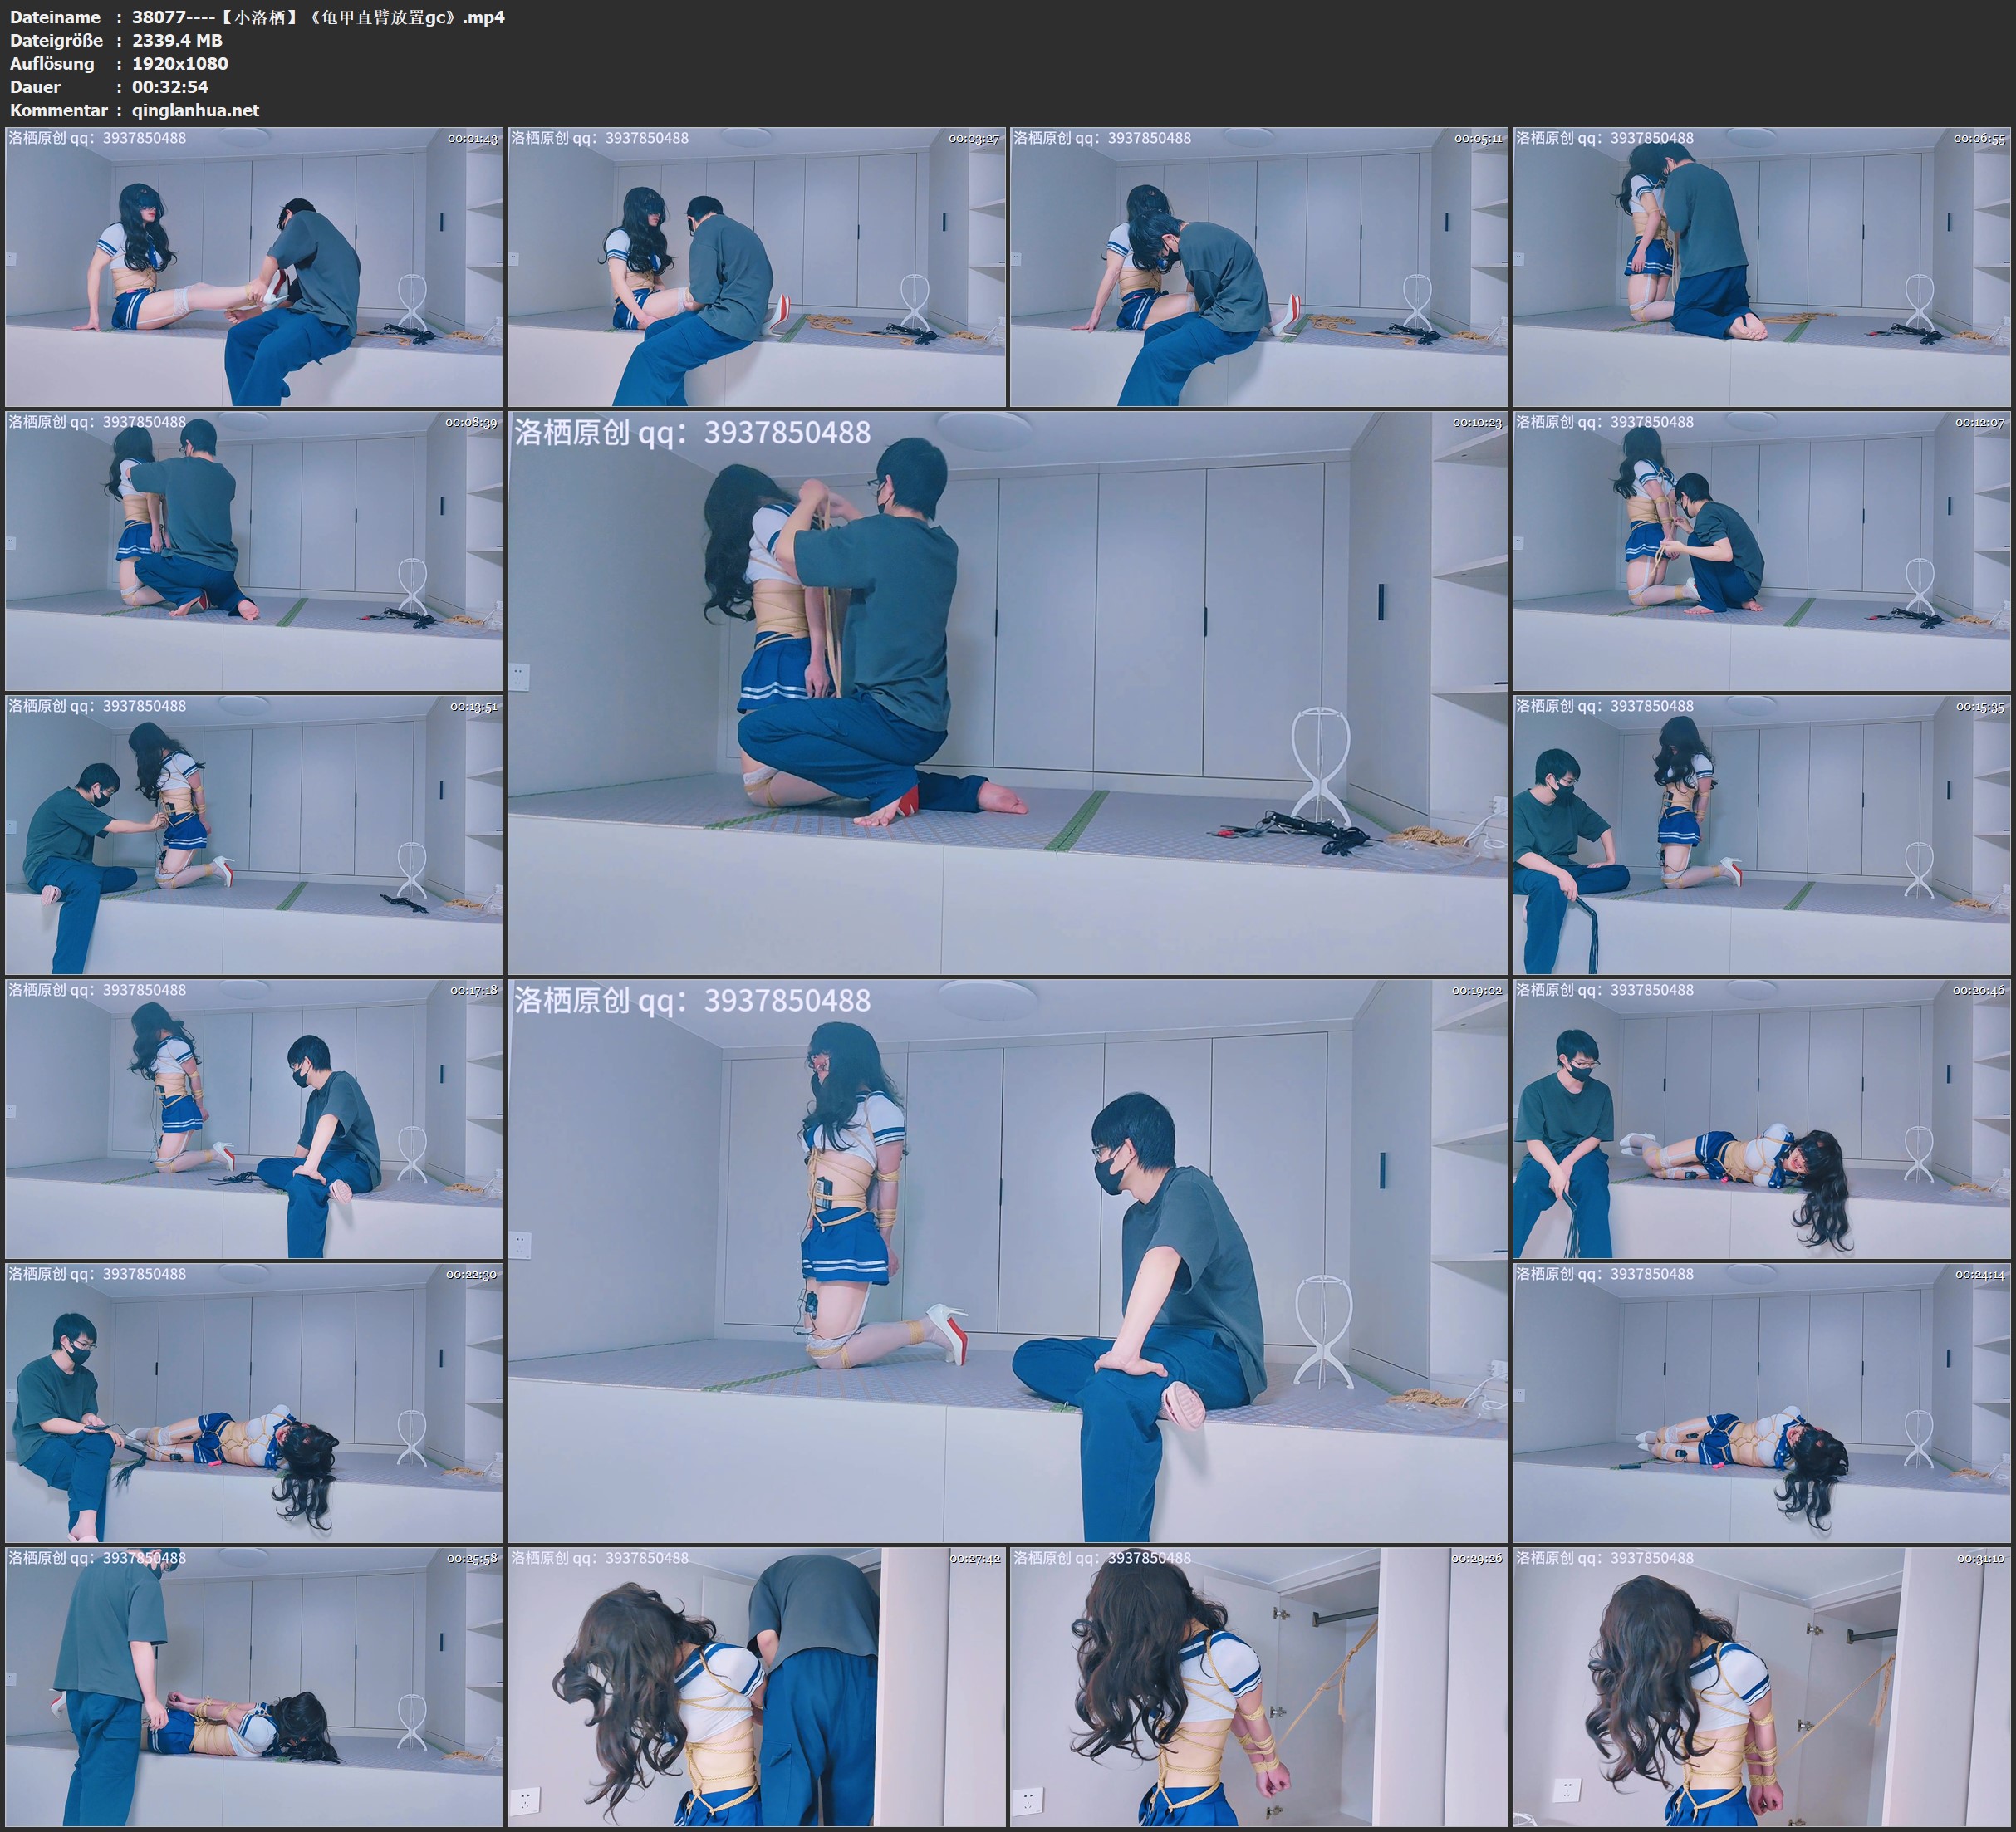The image size is (2016, 1832).
Task: Open the 00:29:26 frame
Action: [1258, 1686]
